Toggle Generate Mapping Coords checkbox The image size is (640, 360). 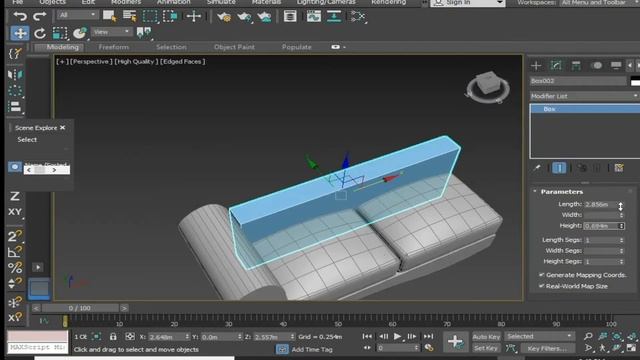click(541, 275)
